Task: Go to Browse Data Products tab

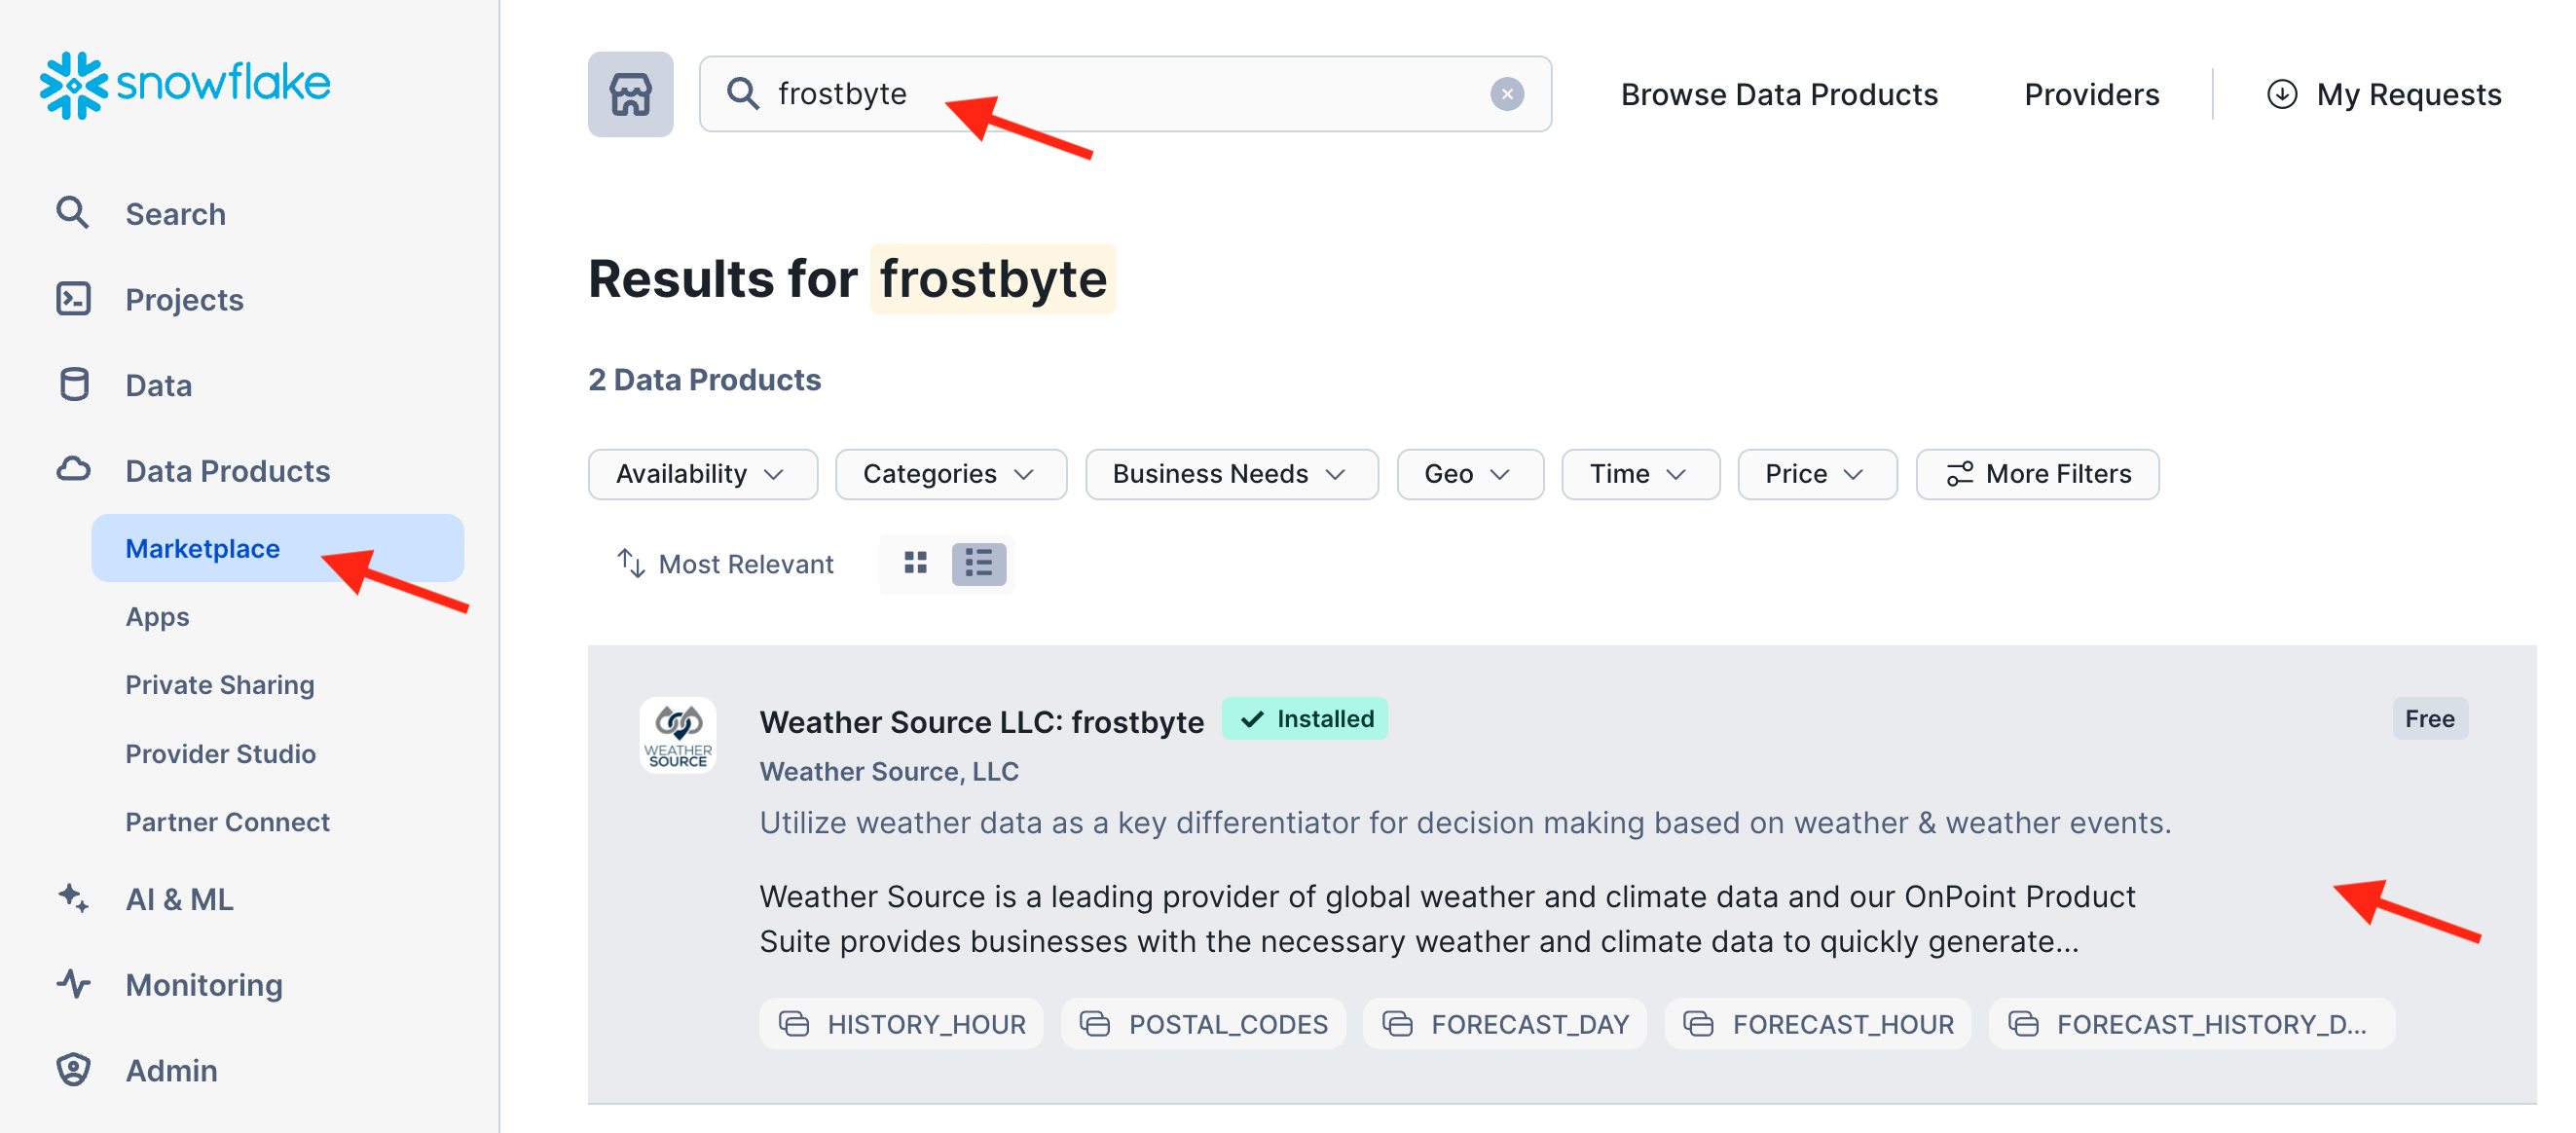Action: click(x=1779, y=94)
